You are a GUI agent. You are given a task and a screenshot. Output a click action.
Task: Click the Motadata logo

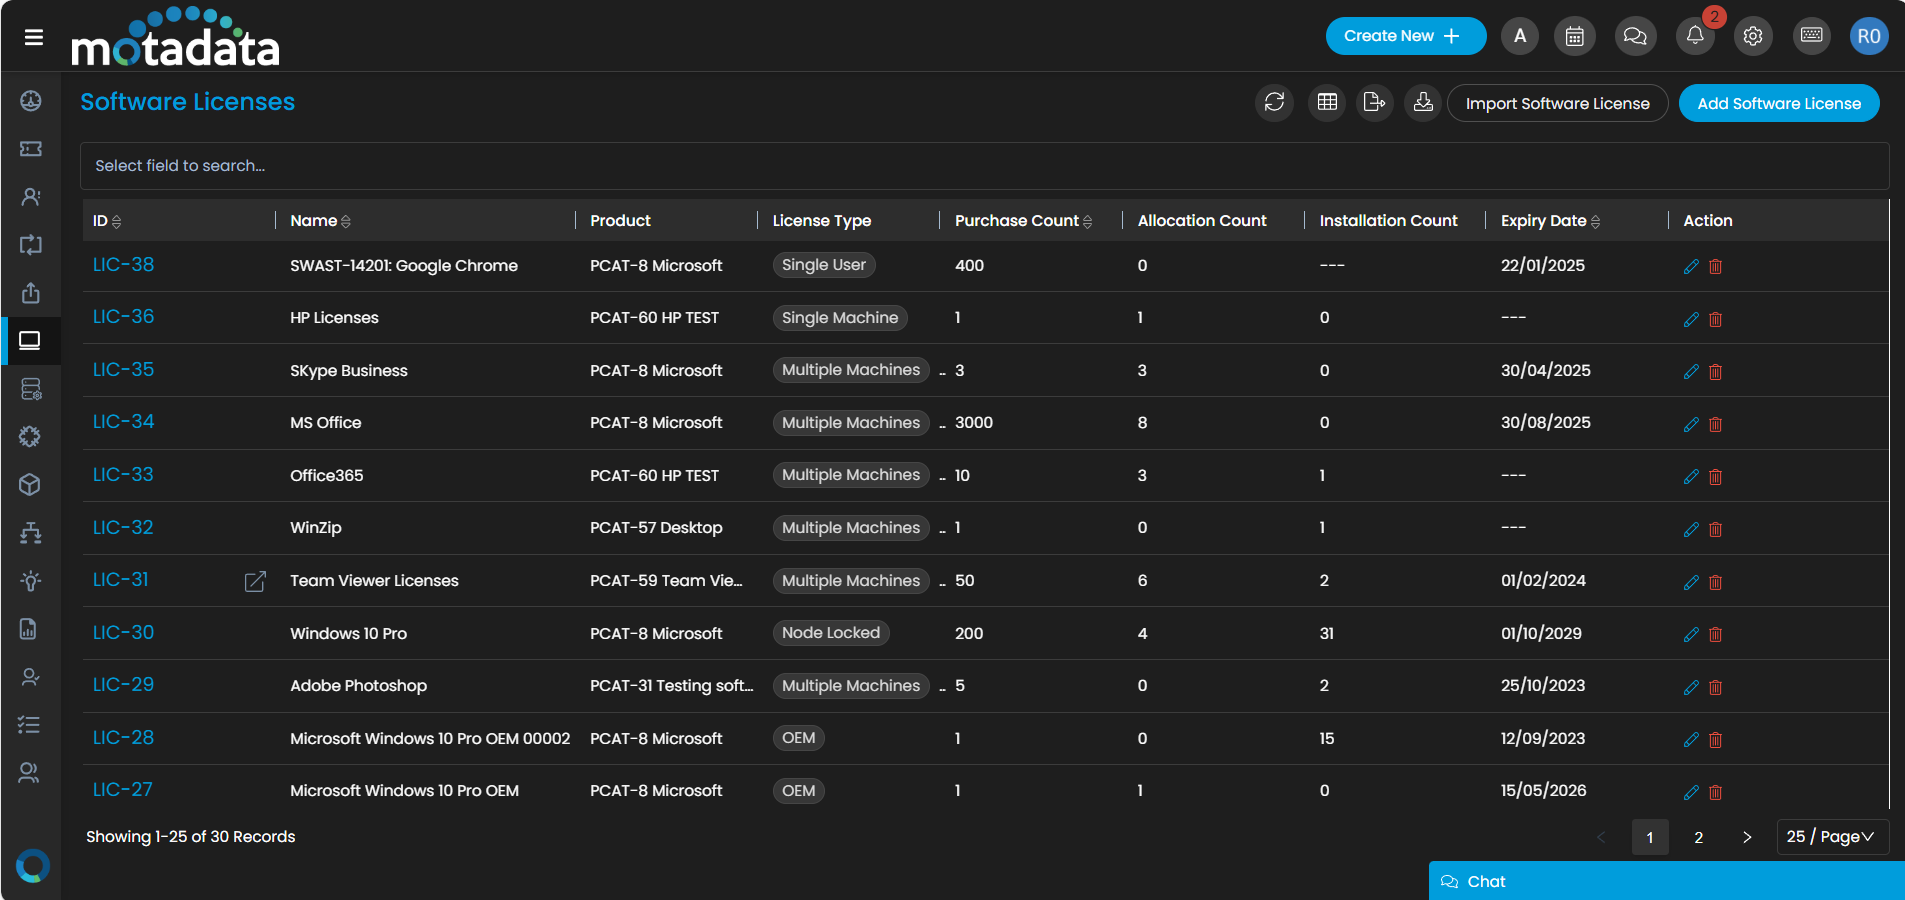[175, 37]
